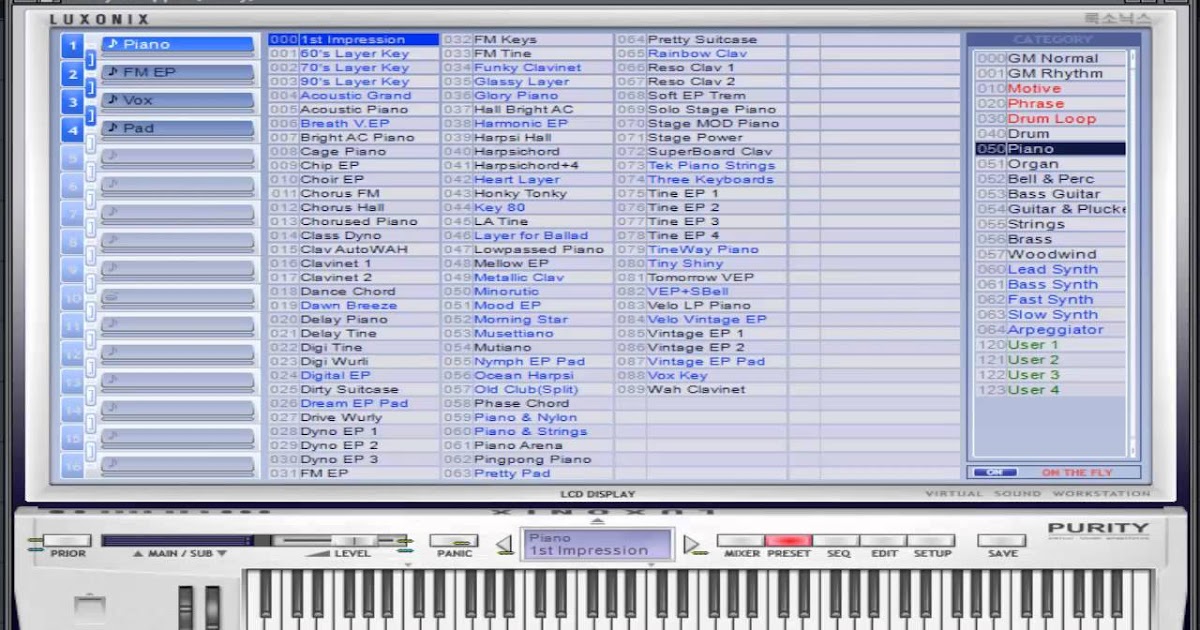Select the Arpeggiator category
The width and height of the screenshot is (1200, 630).
tap(1050, 329)
